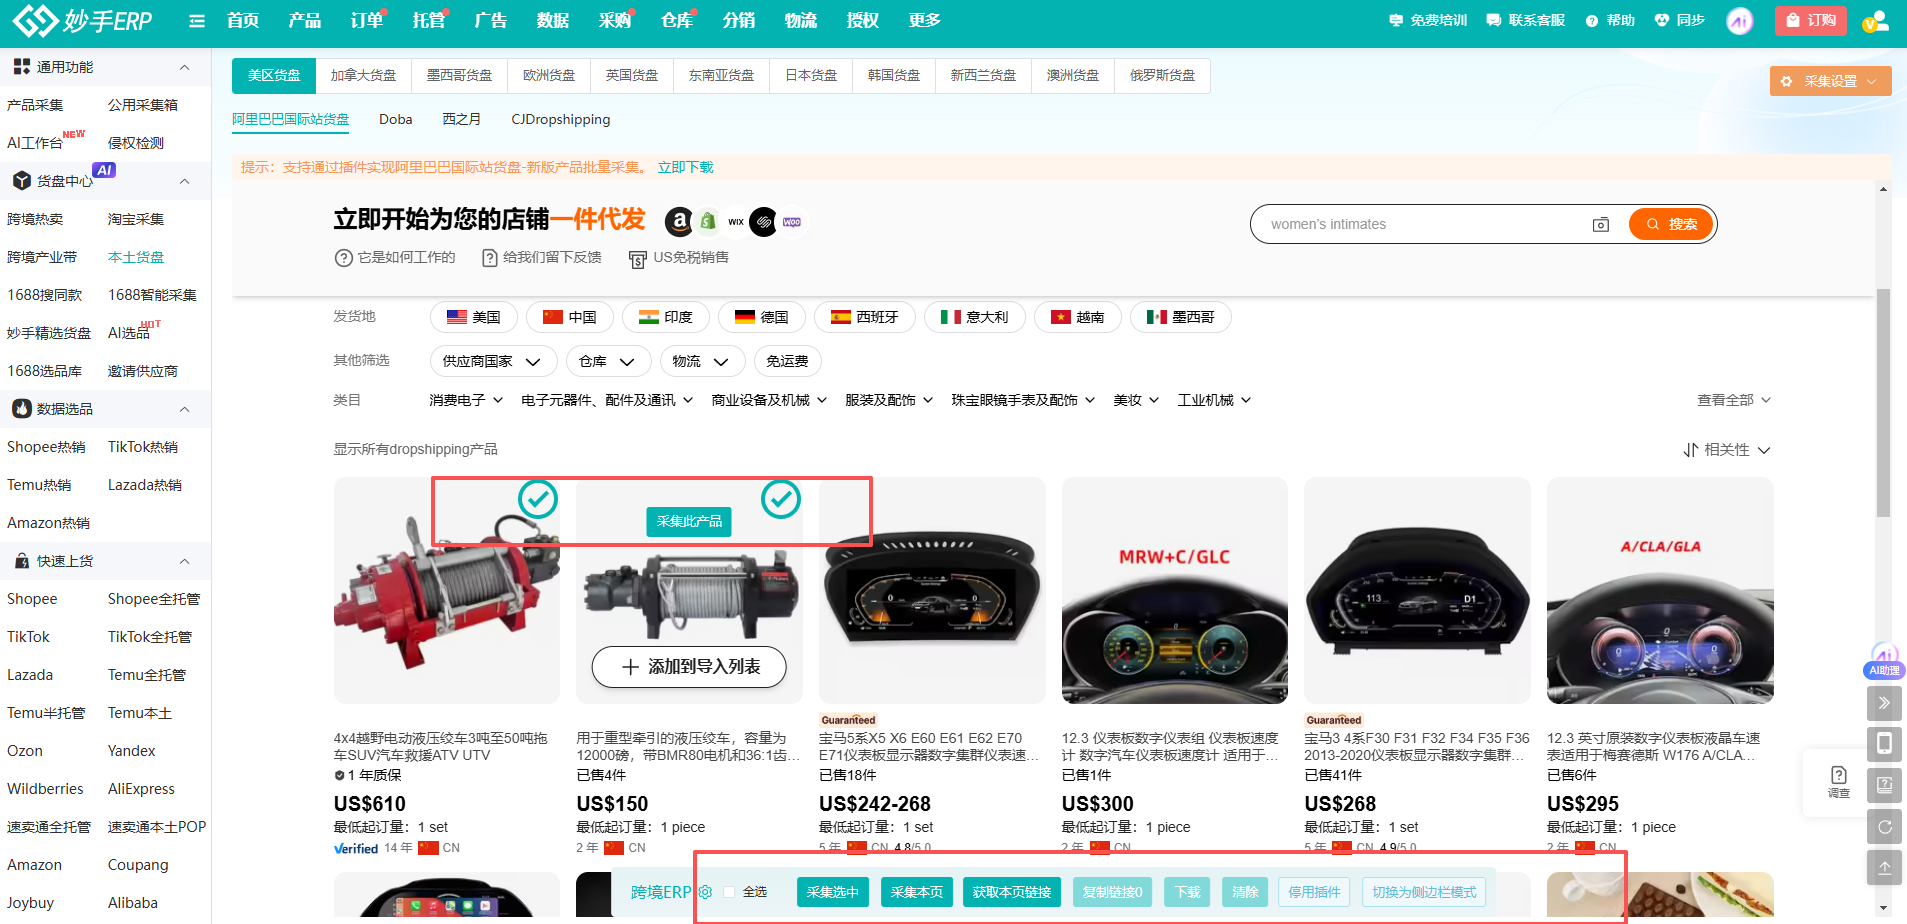Open the round AI assistant icon in header
The image size is (1907, 924).
[x=1740, y=20]
